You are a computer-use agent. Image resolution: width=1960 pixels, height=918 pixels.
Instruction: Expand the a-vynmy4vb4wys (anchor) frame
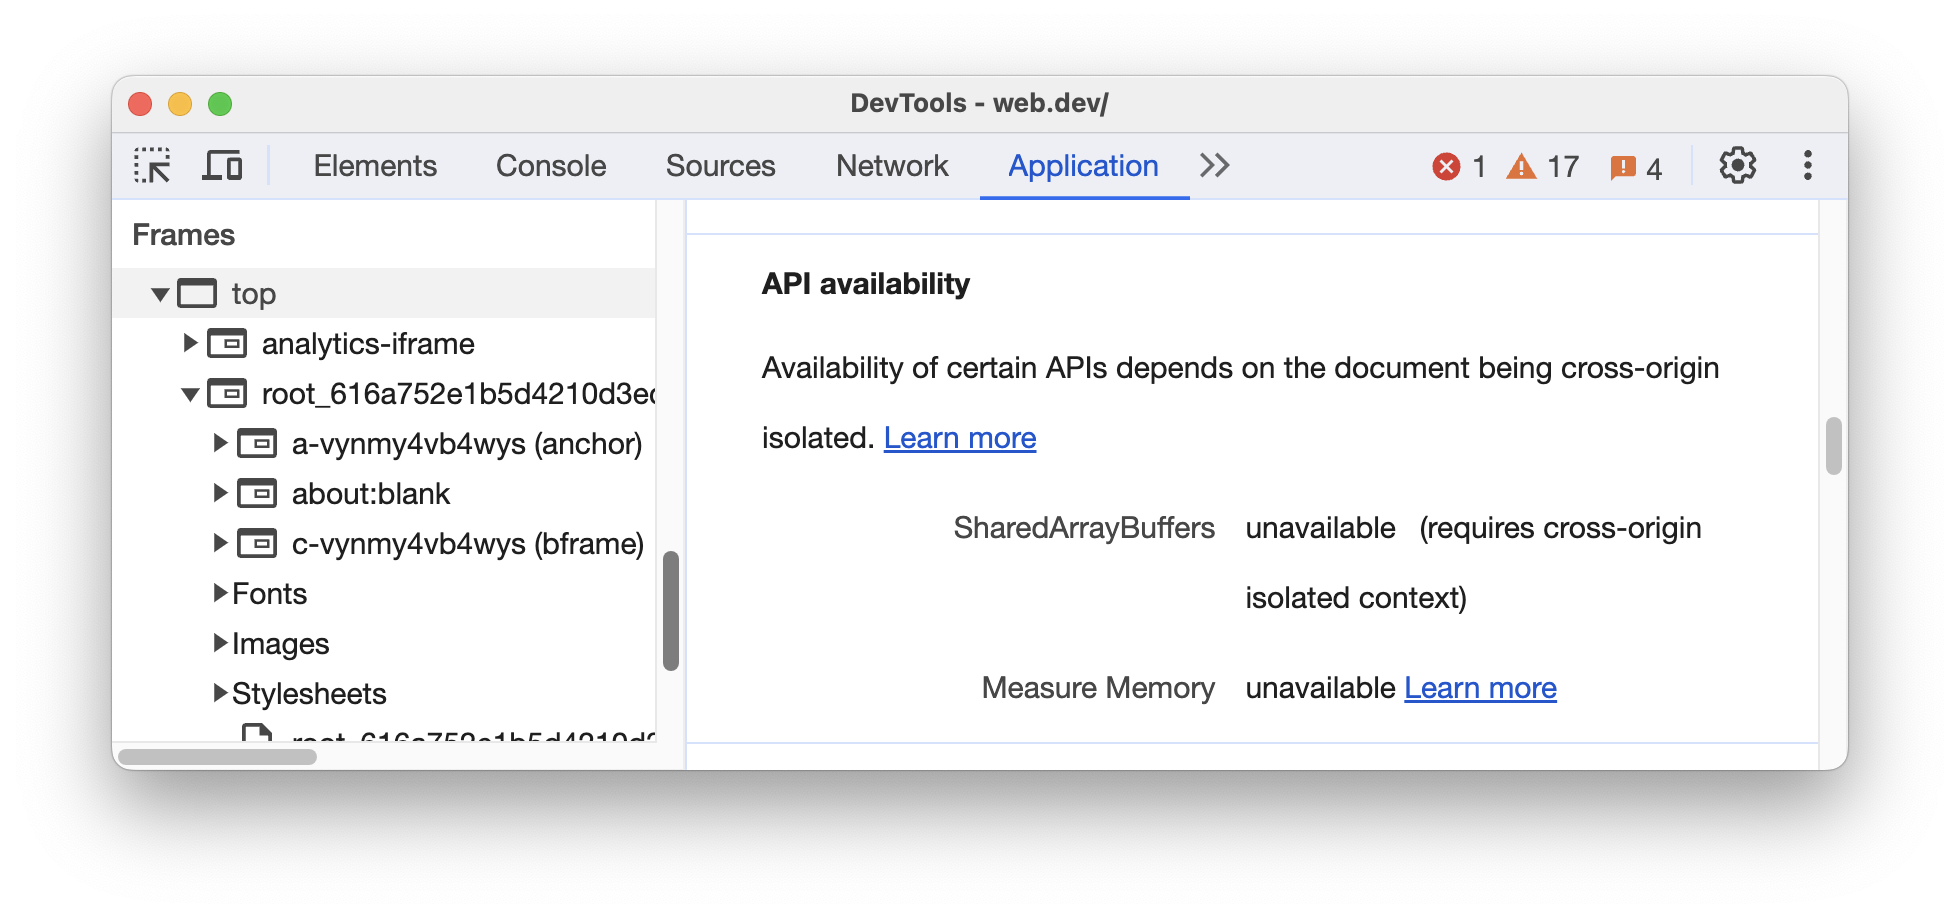[x=219, y=443]
